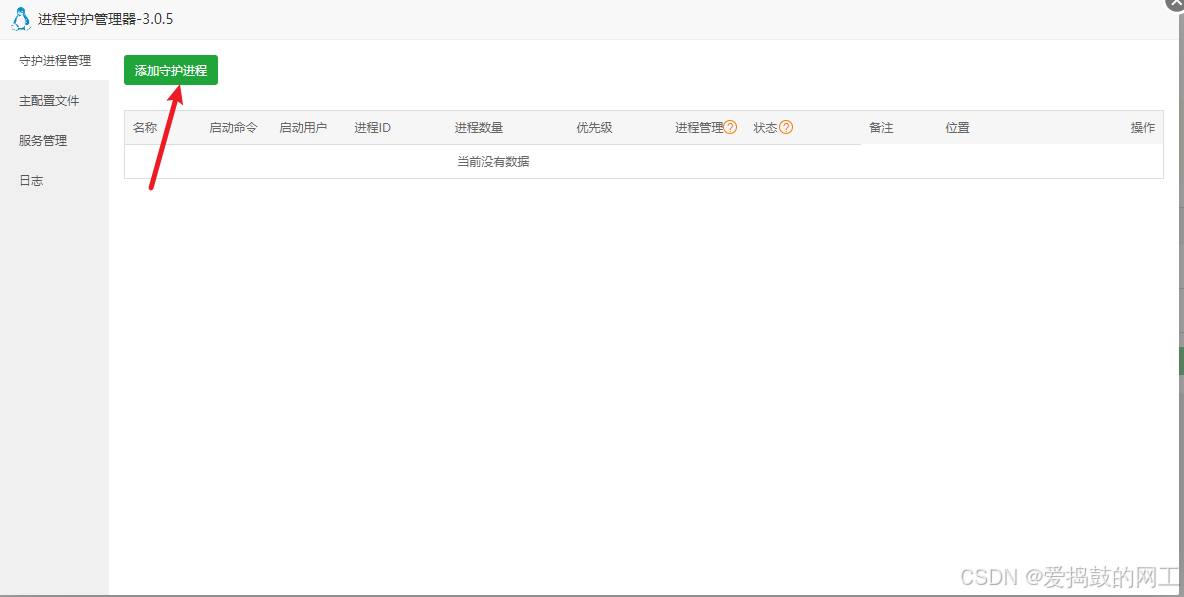The height and width of the screenshot is (597, 1184).
Task: Click help icon next to 进程管理
Action: click(730, 128)
